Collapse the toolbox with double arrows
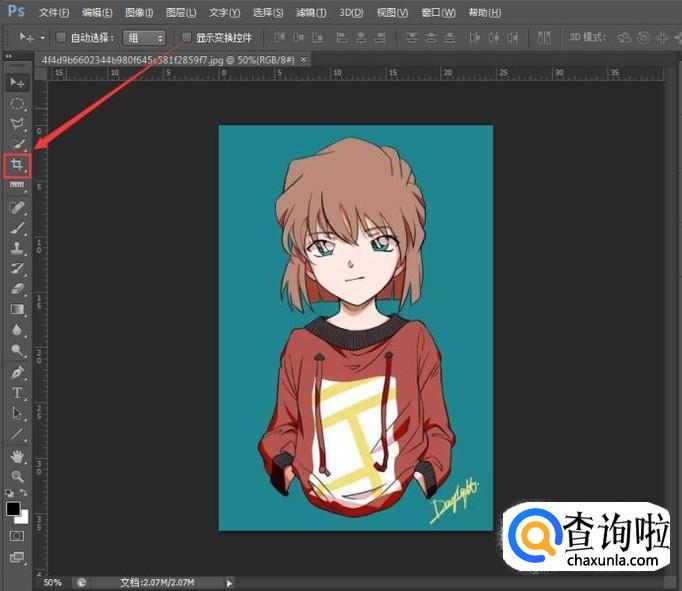This screenshot has width=682, height=591. [x=9, y=57]
